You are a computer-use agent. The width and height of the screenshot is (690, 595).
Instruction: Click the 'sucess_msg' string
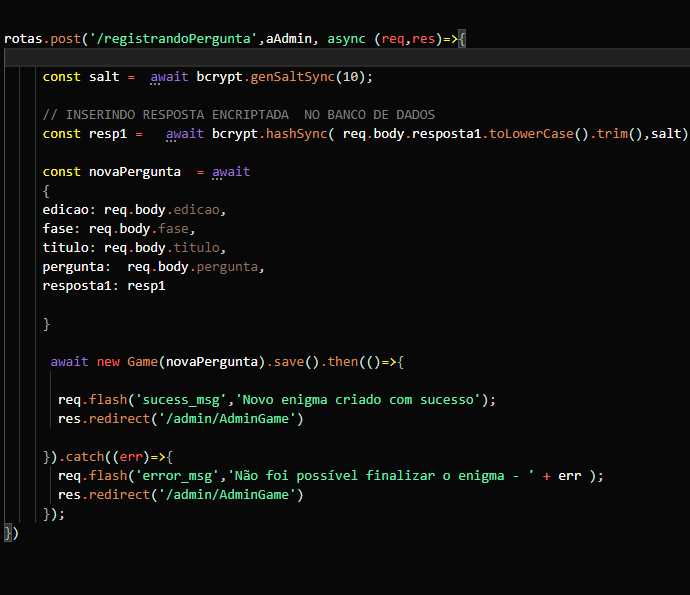coord(181,400)
